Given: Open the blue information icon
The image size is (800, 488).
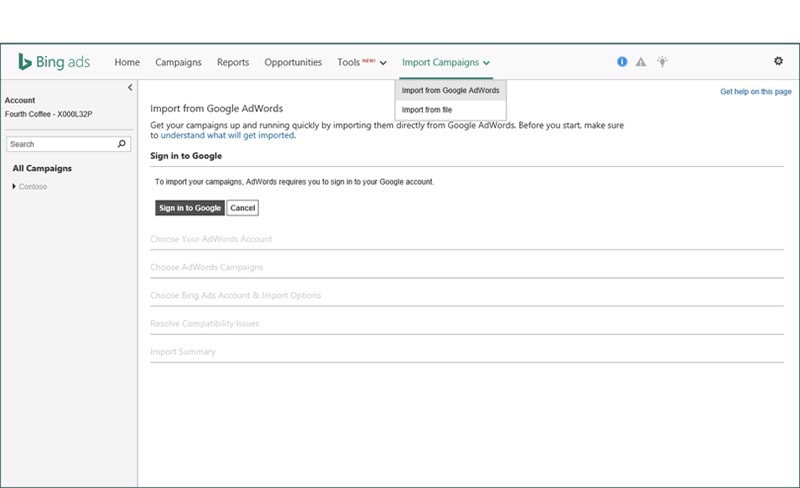Looking at the screenshot, I should pyautogui.click(x=622, y=62).
